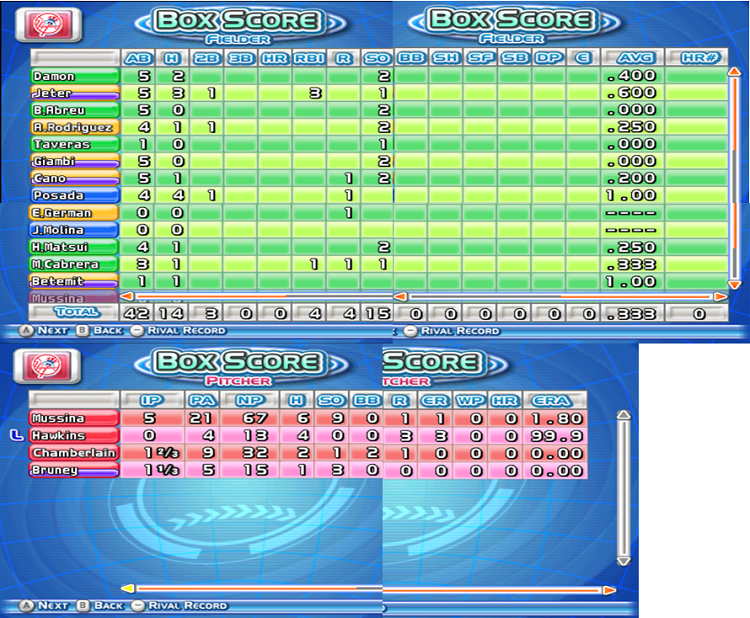
Task: Click the B Back button icon in fielder screen
Action: click(x=83, y=331)
